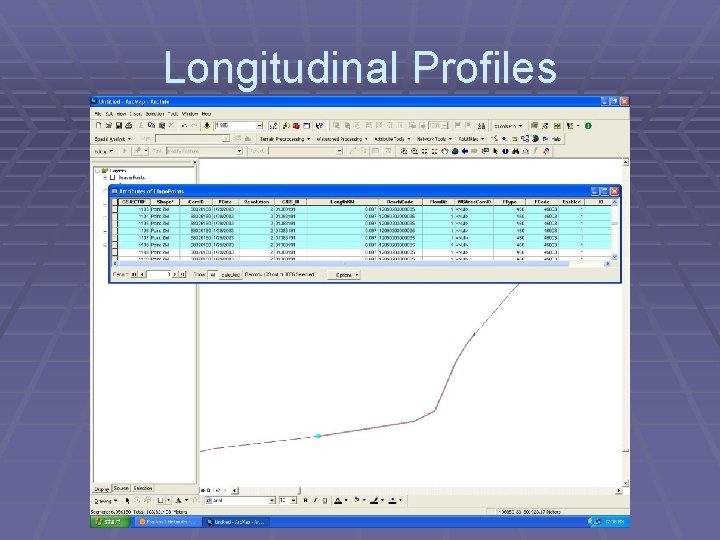
Task: Click the Italic formatting button
Action: (315, 501)
